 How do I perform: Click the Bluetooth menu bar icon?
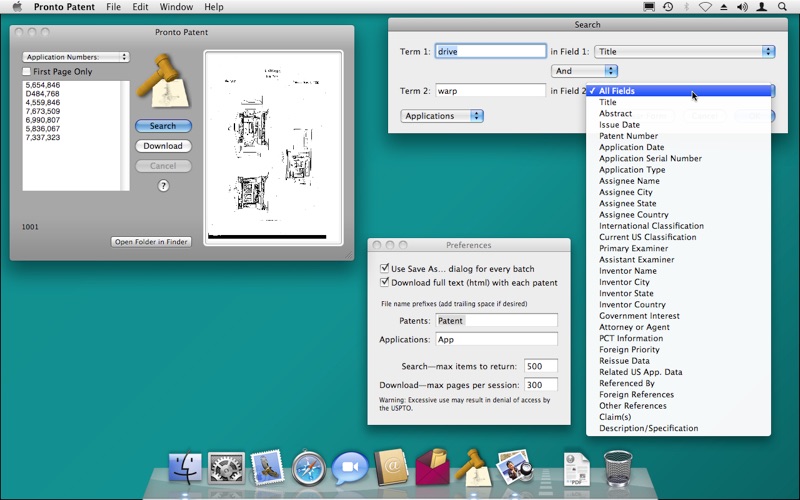pos(686,7)
